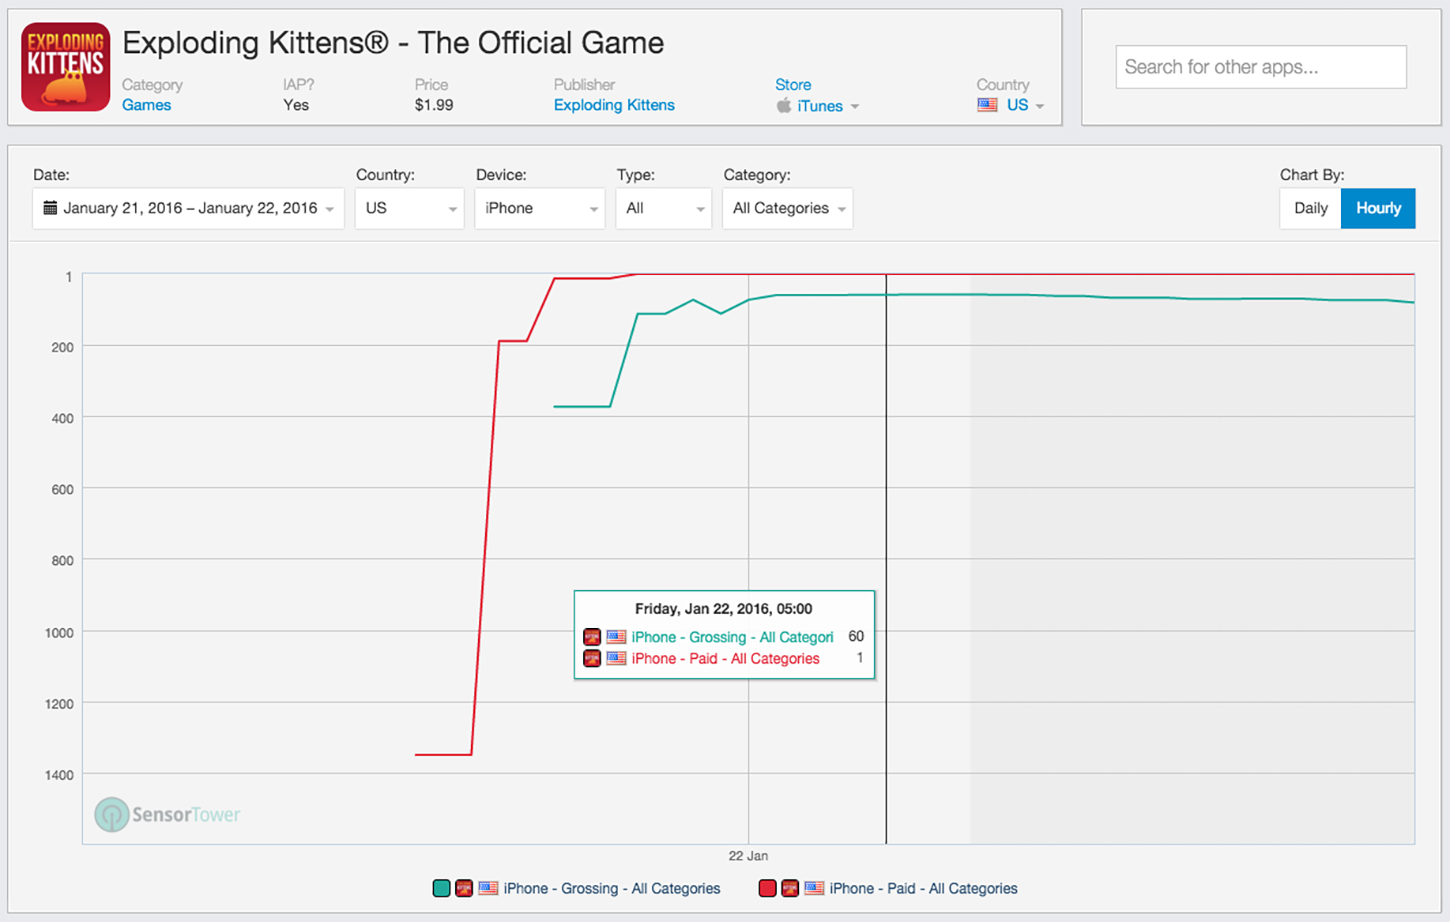Viewport: 1450px width, 922px height.
Task: Toggle teal Grossing legend color swatch
Action: (441, 888)
